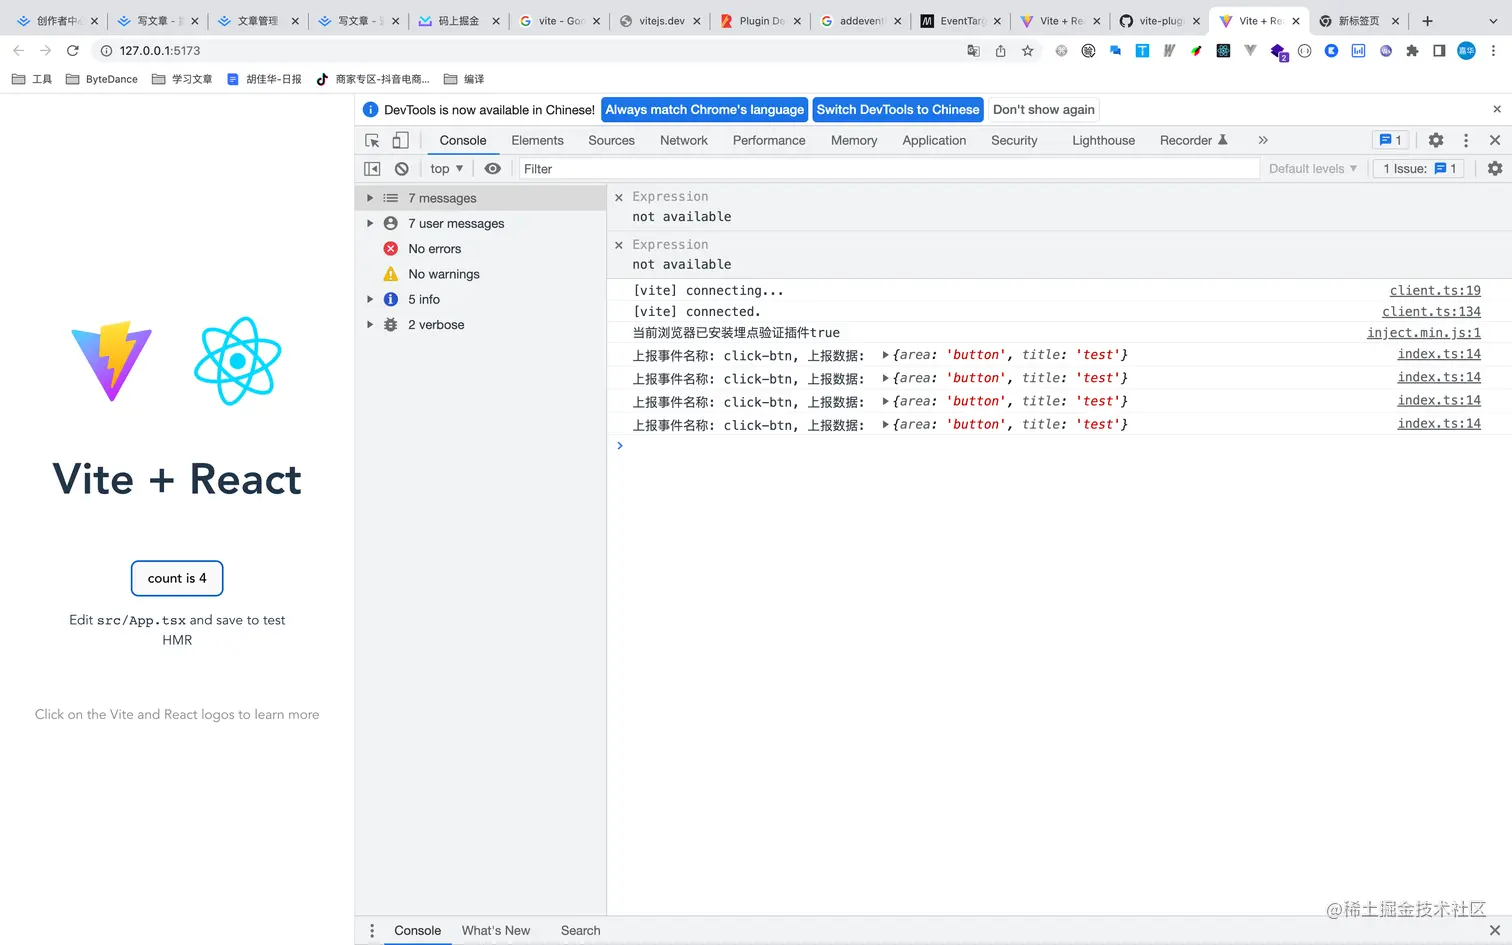Open the DevTools three-dot customize menu
The width and height of the screenshot is (1512, 945).
pos(1466,141)
